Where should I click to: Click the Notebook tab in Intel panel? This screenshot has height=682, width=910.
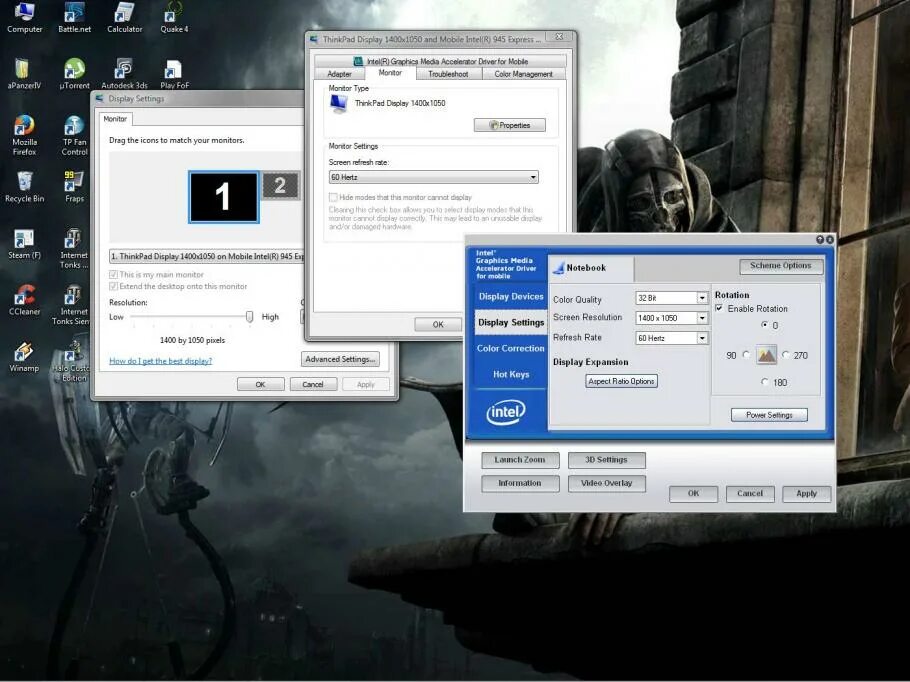[x=591, y=268]
